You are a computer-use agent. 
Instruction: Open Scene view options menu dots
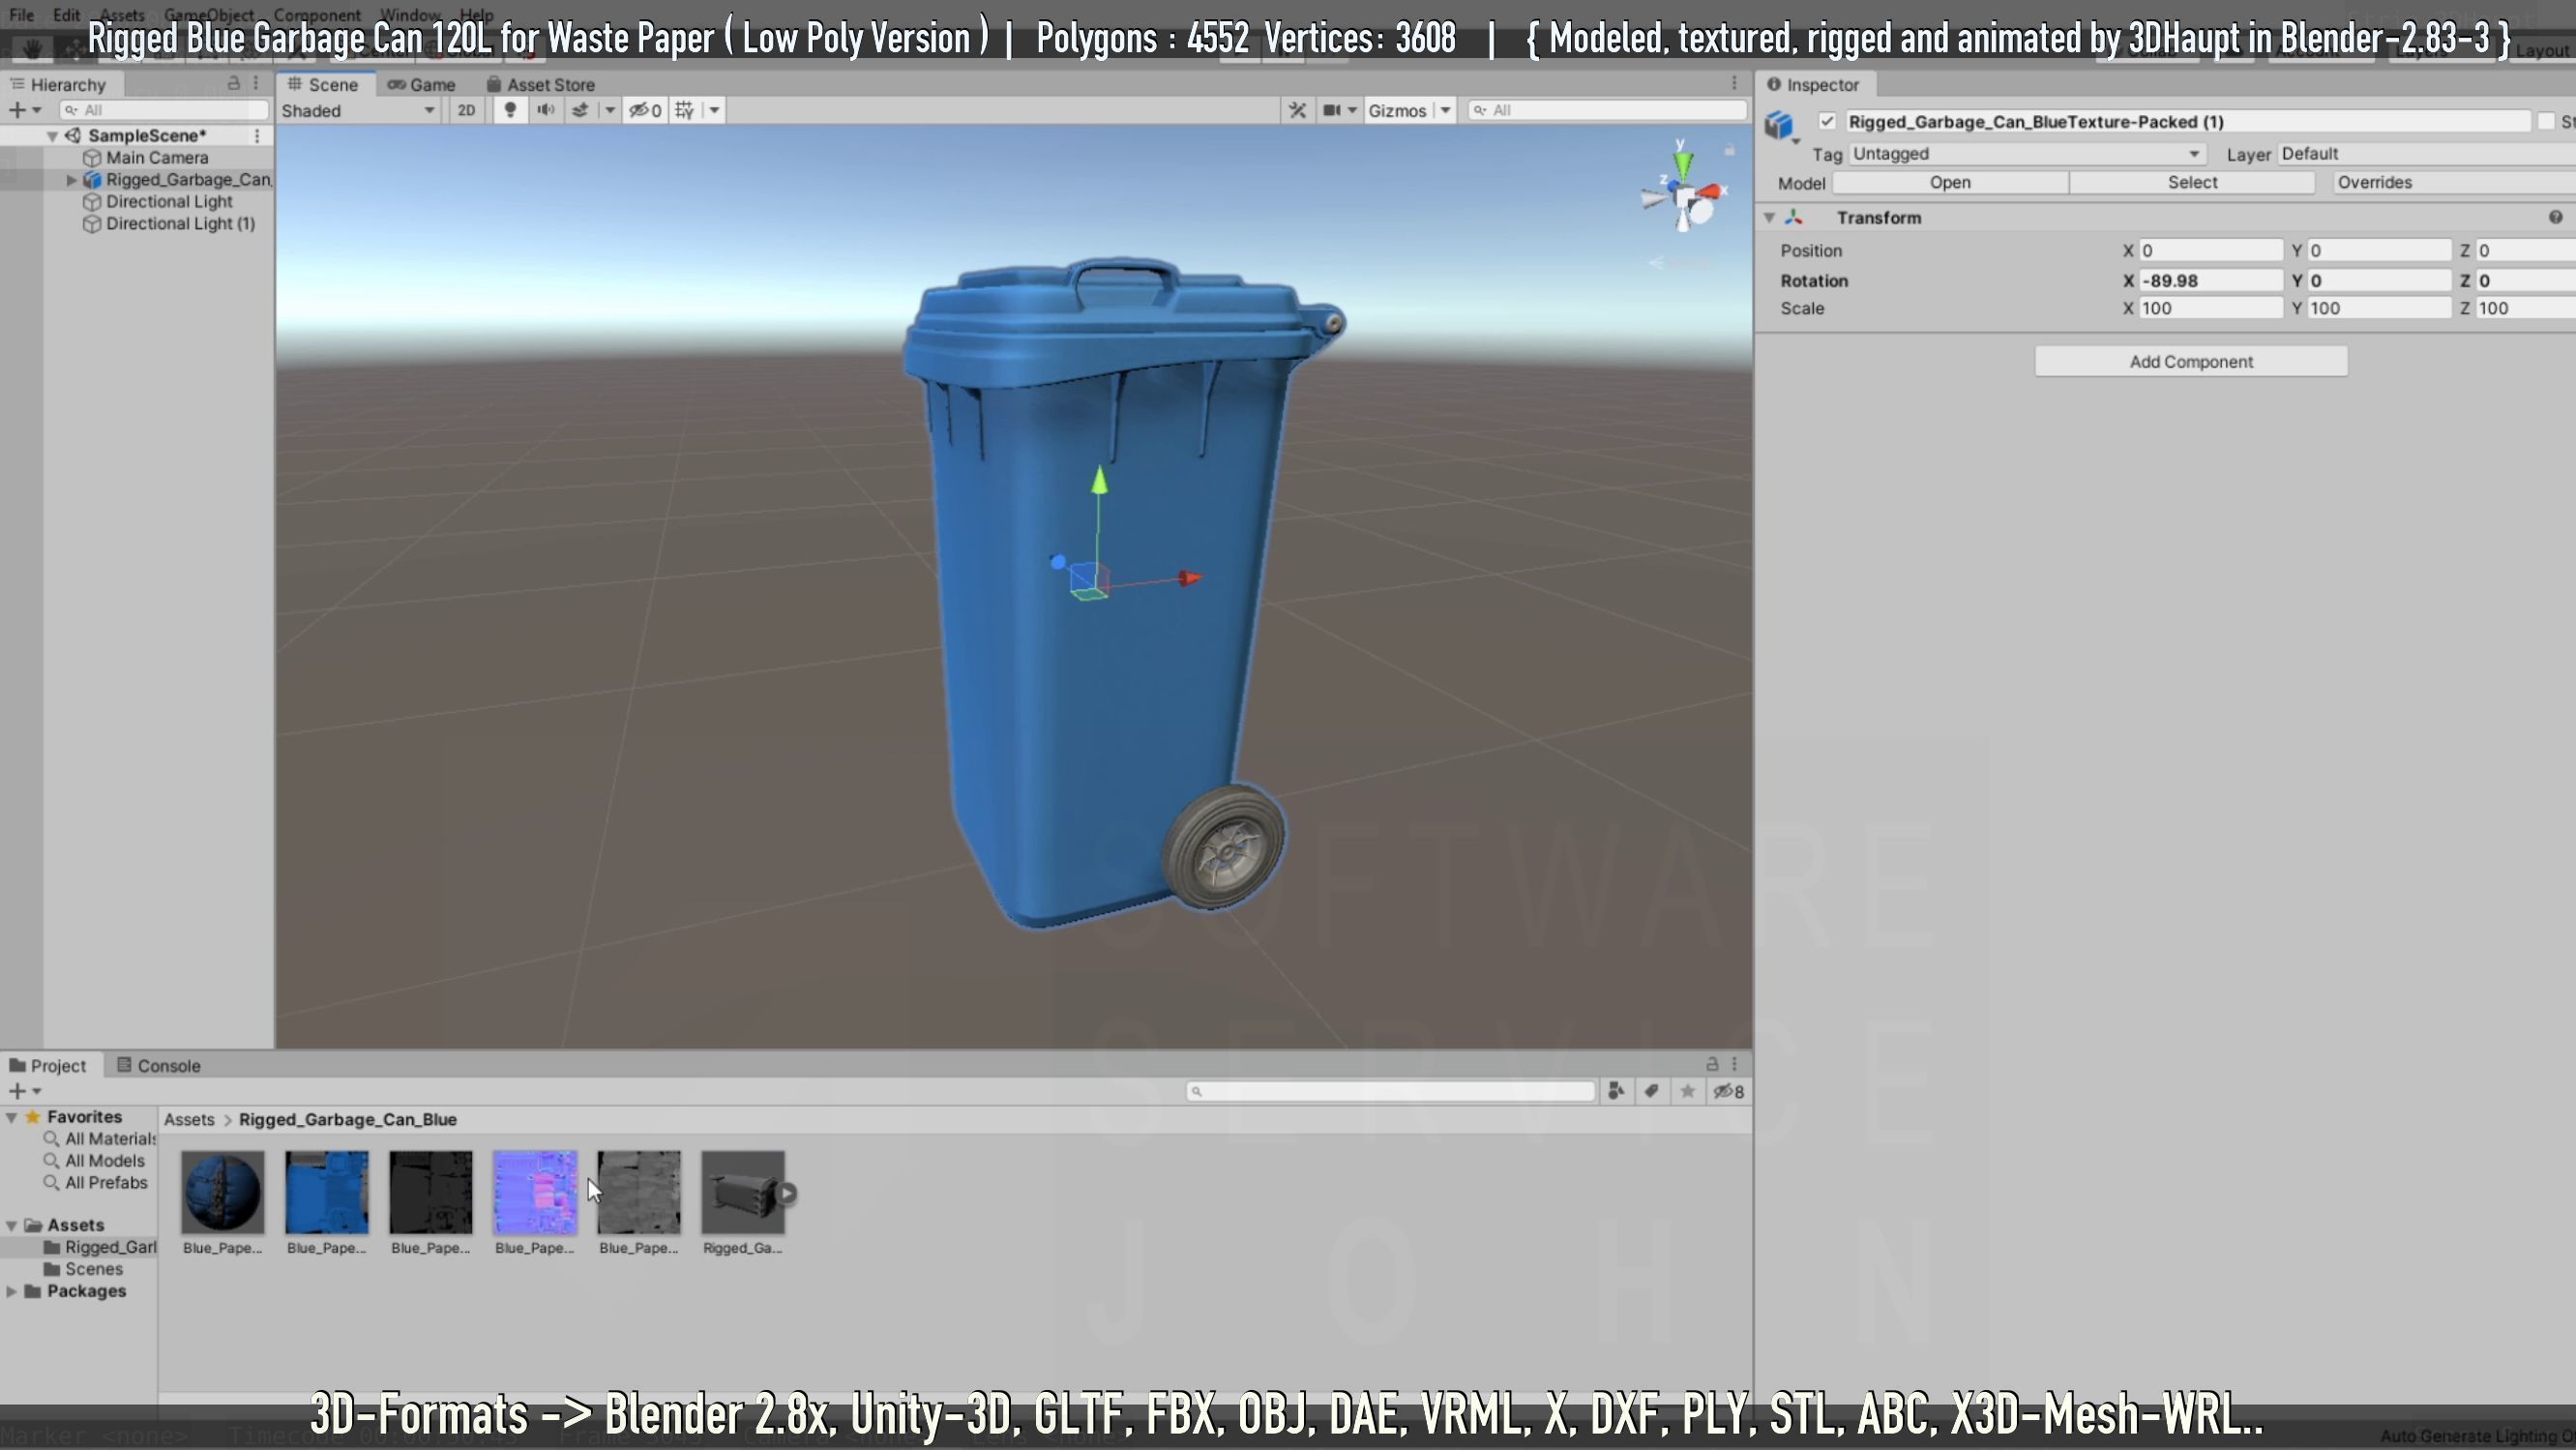coord(1735,84)
